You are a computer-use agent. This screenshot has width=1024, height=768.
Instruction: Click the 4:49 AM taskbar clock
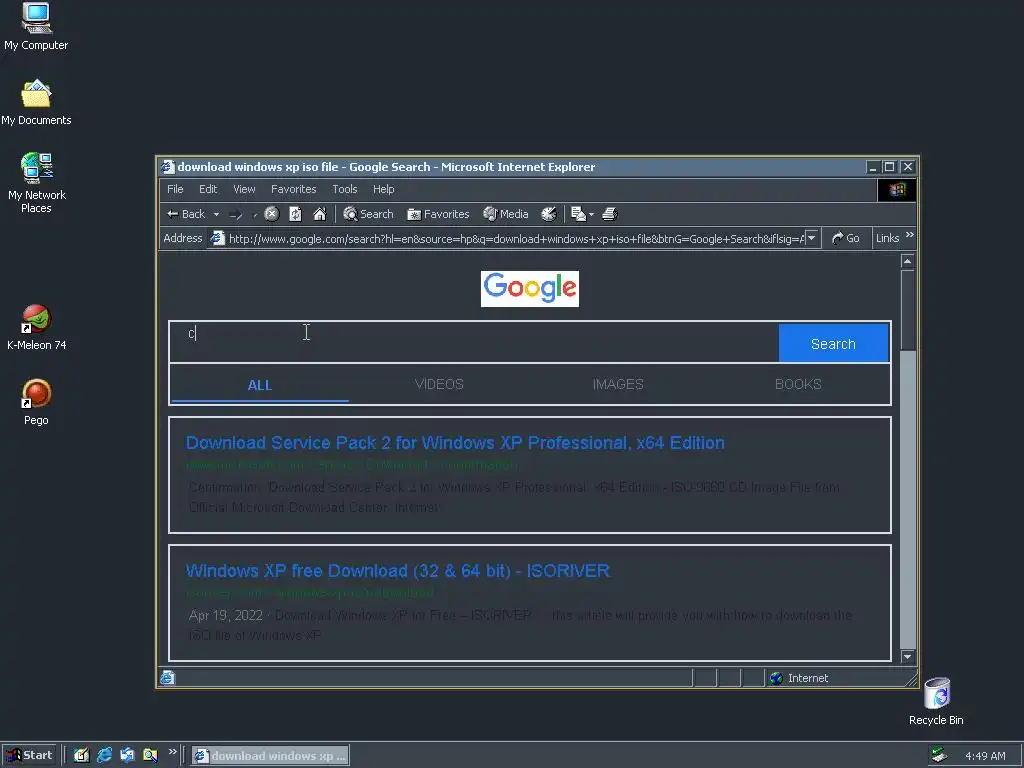[x=985, y=756]
